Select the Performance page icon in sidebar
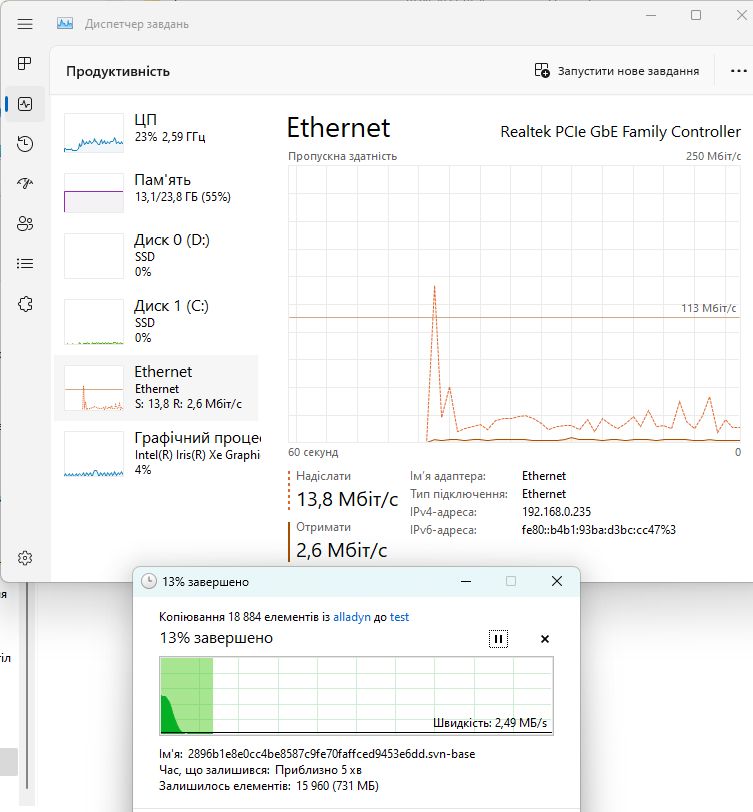The width and height of the screenshot is (753, 812). [25, 104]
